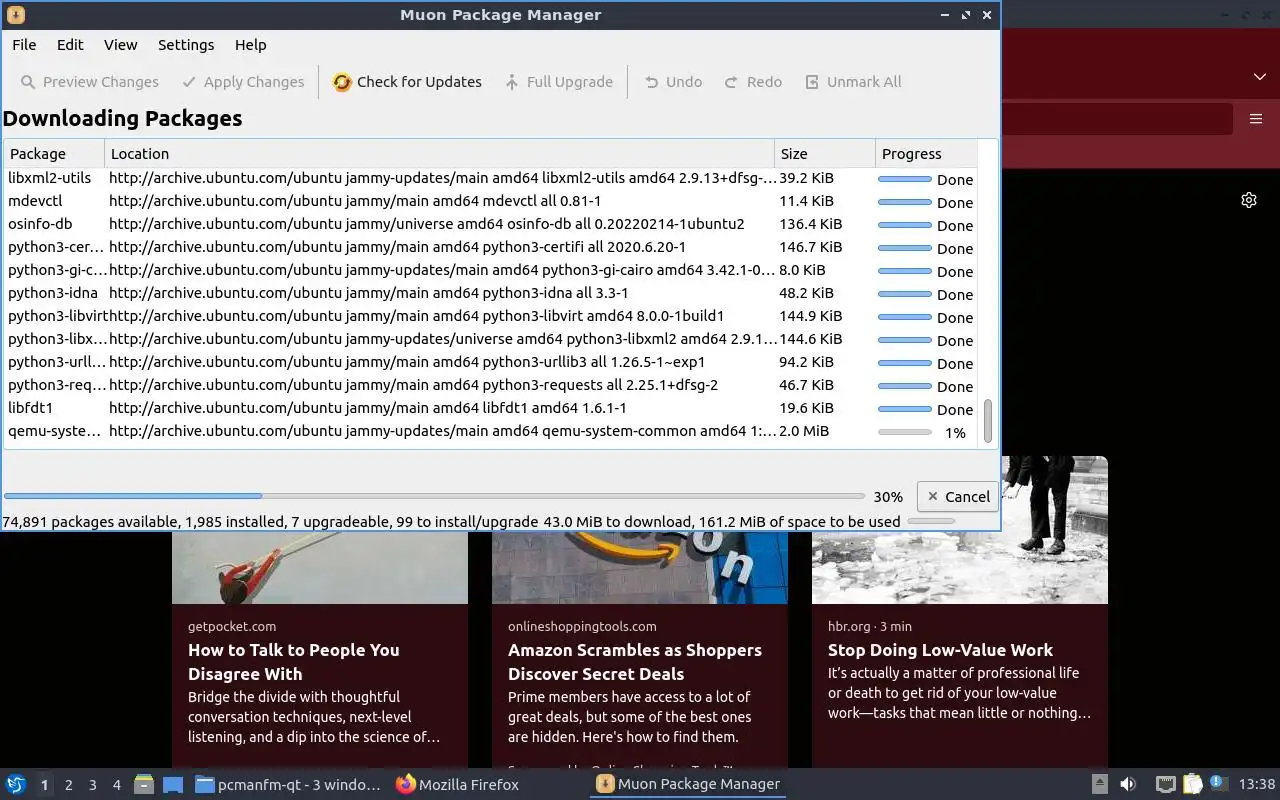
Task: Select the libxml2-utils package row
Action: pyautogui.click(x=489, y=178)
